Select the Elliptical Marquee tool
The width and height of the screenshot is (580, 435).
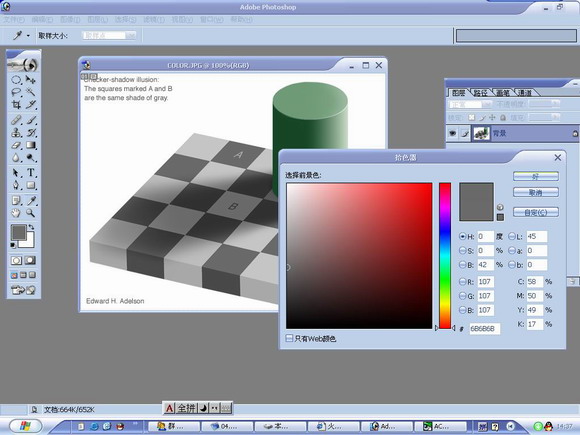point(16,80)
